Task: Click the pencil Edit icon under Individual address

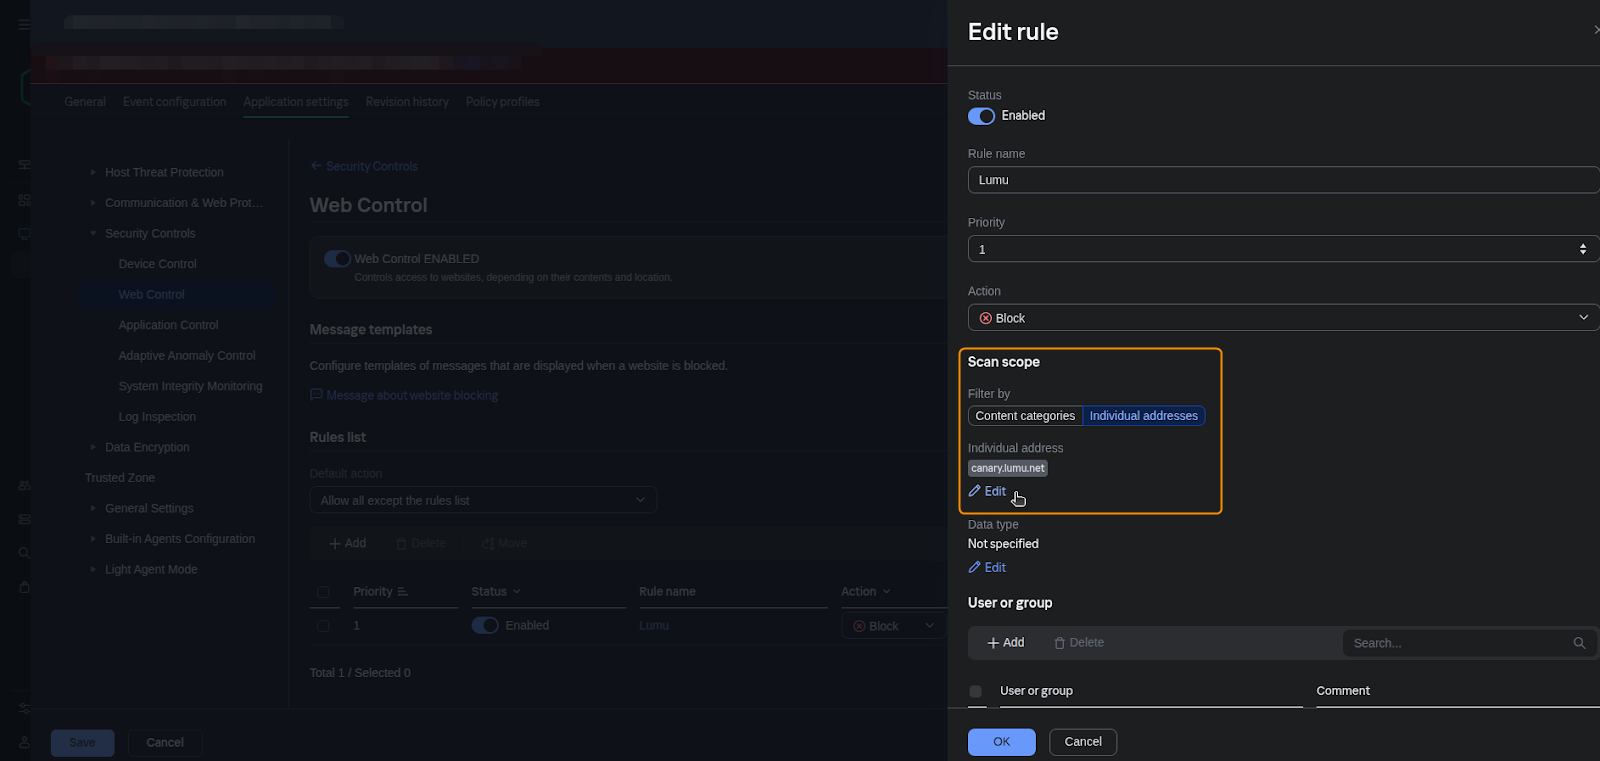Action: click(x=975, y=491)
